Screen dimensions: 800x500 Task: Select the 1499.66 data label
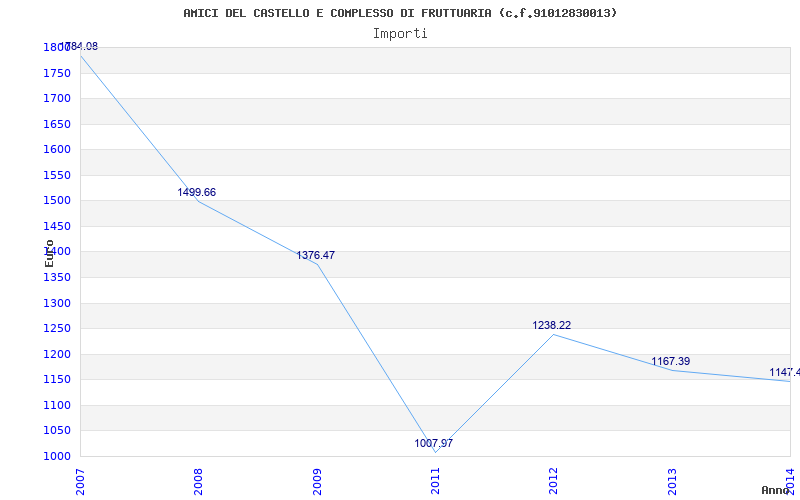[196, 192]
